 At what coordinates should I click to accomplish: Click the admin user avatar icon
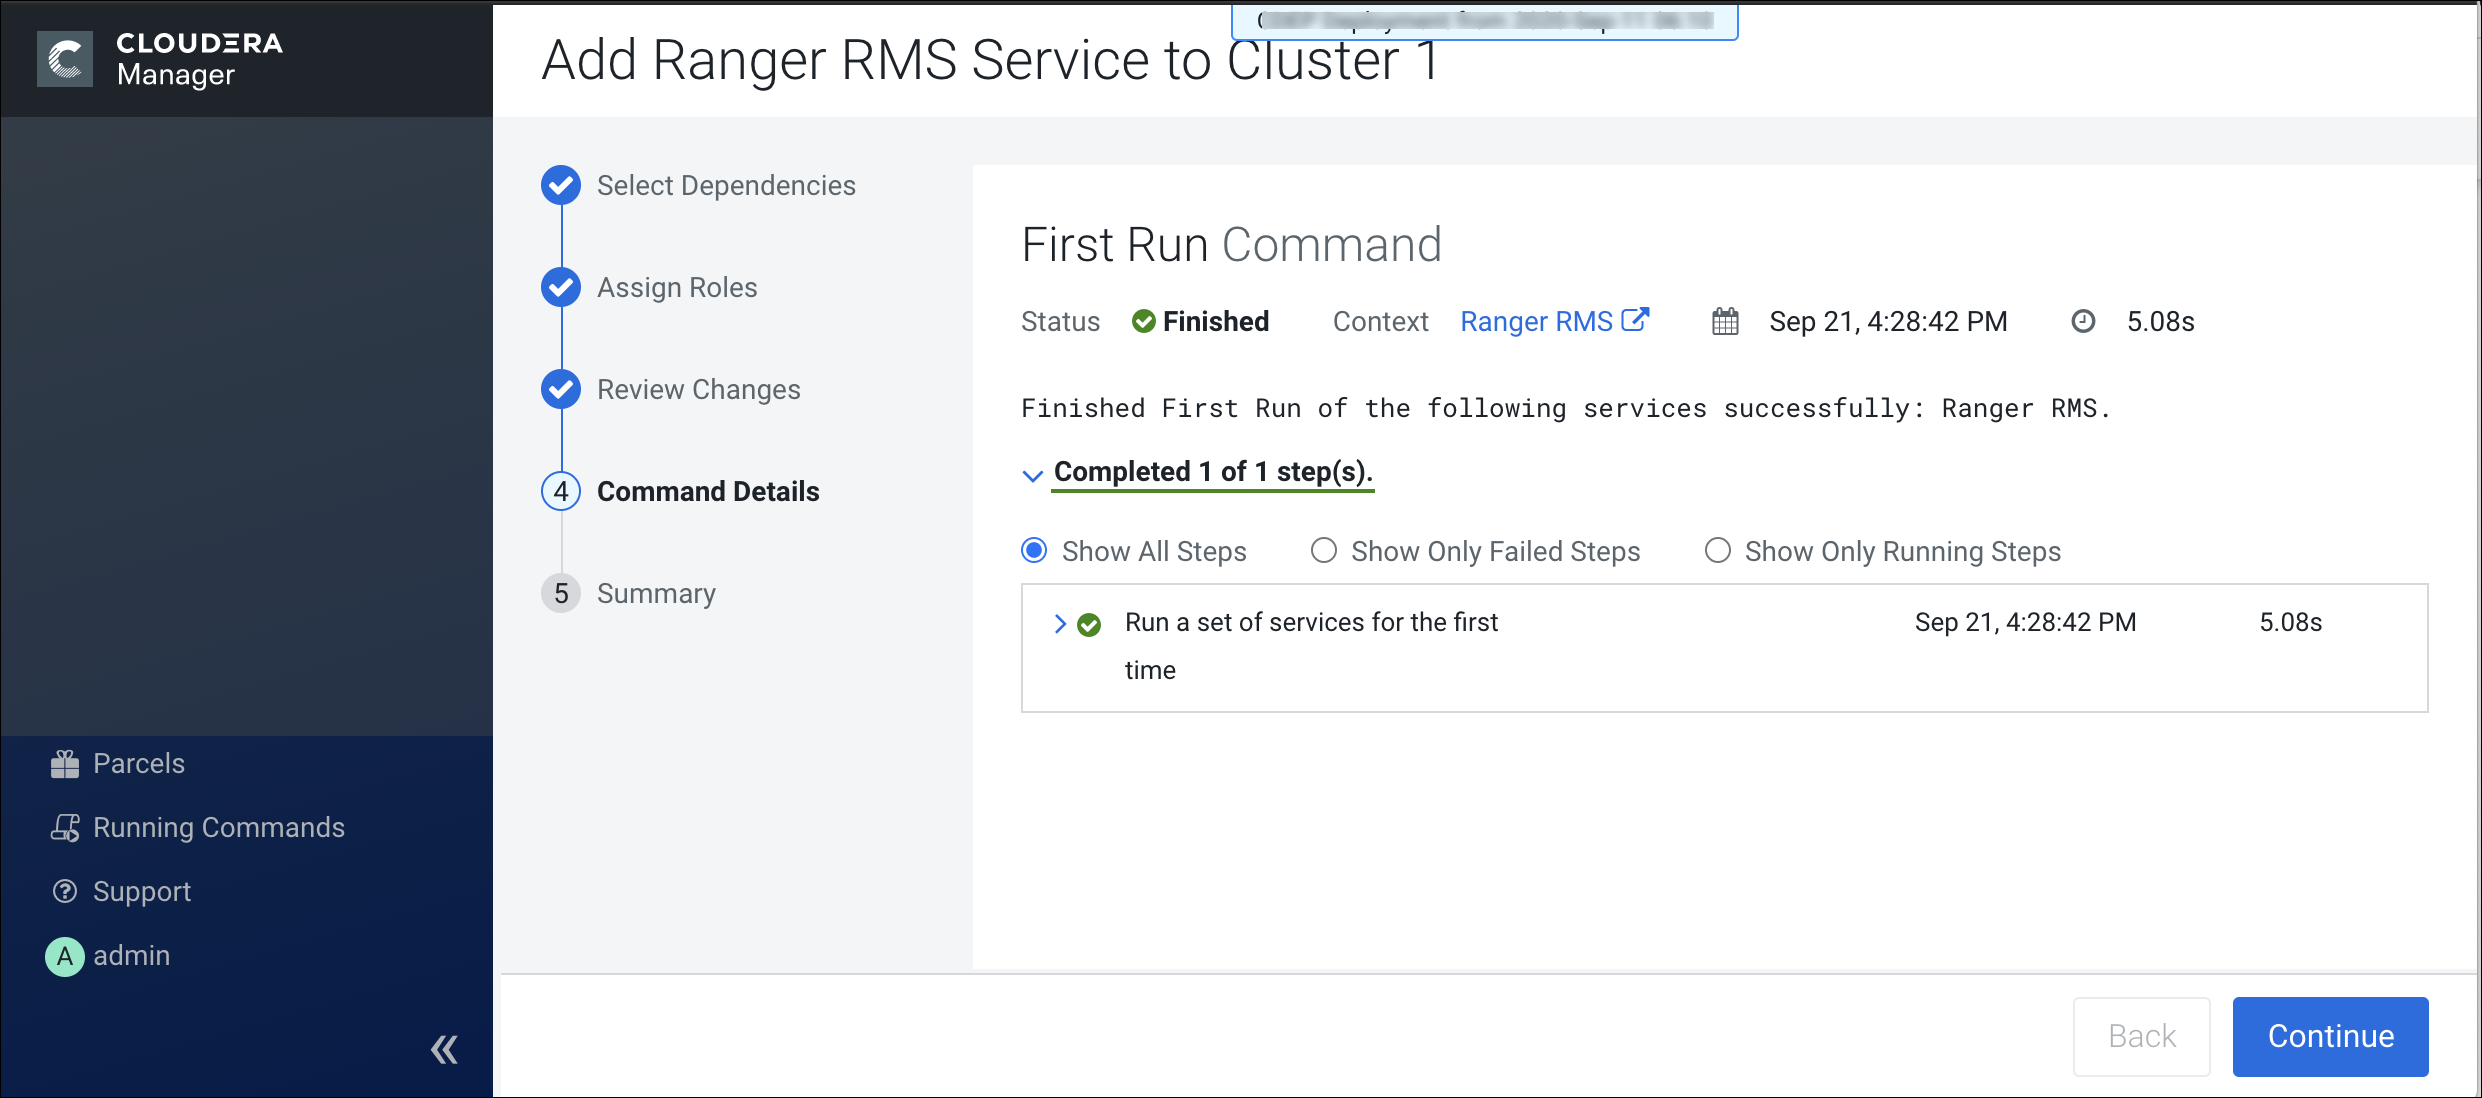[65, 956]
